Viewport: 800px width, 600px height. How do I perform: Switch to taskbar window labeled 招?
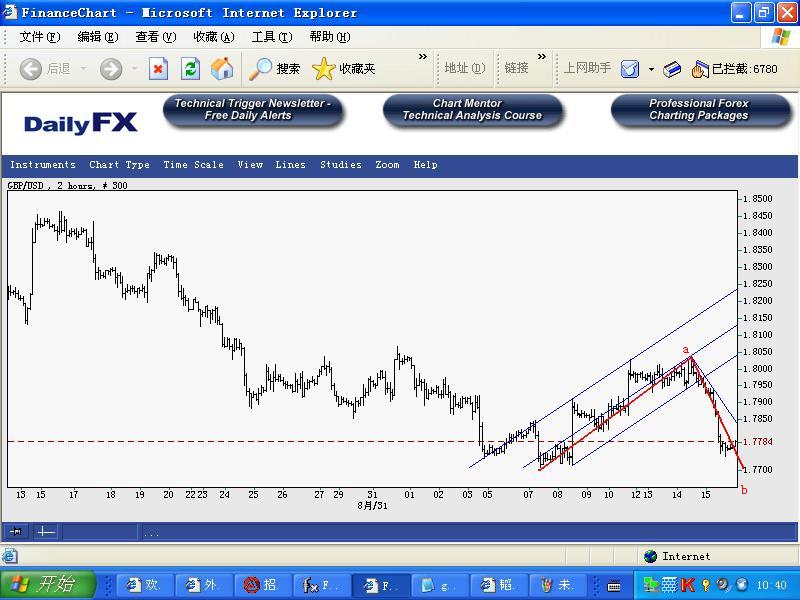pyautogui.click(x=263, y=585)
